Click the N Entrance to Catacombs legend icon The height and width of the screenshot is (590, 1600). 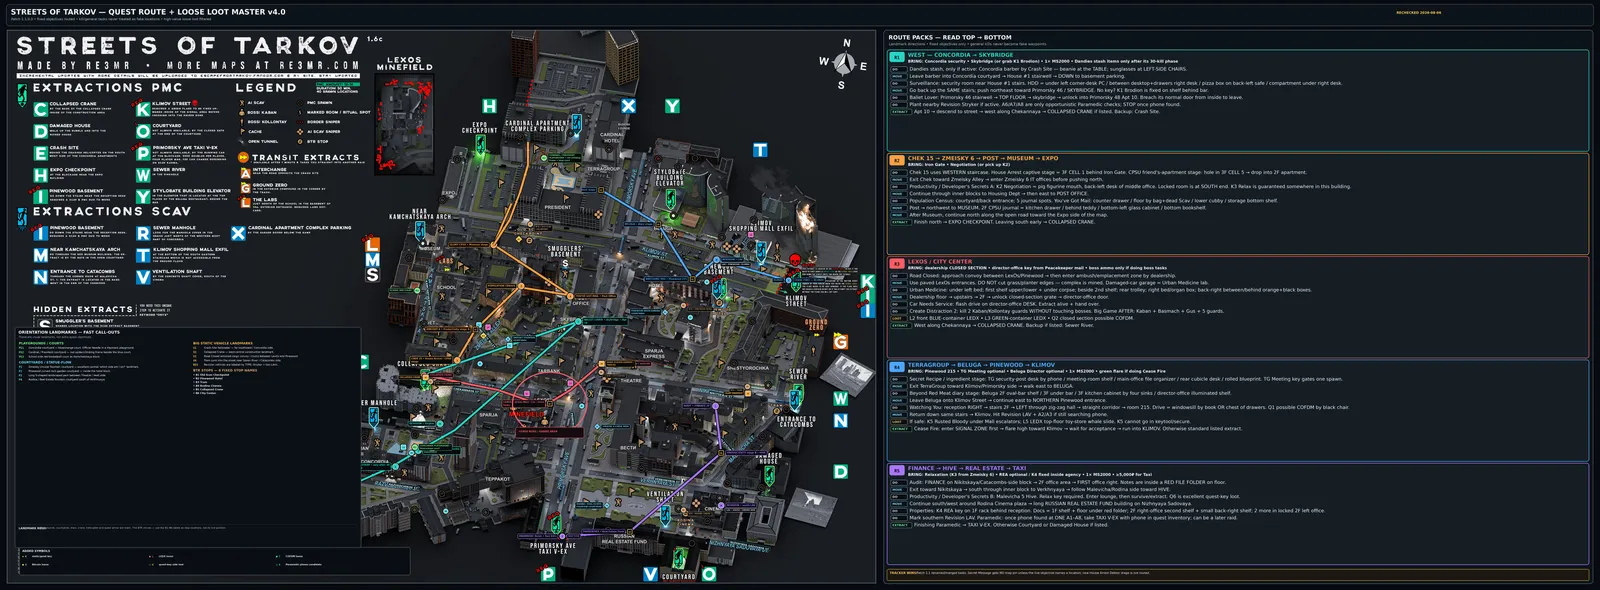click(40, 277)
